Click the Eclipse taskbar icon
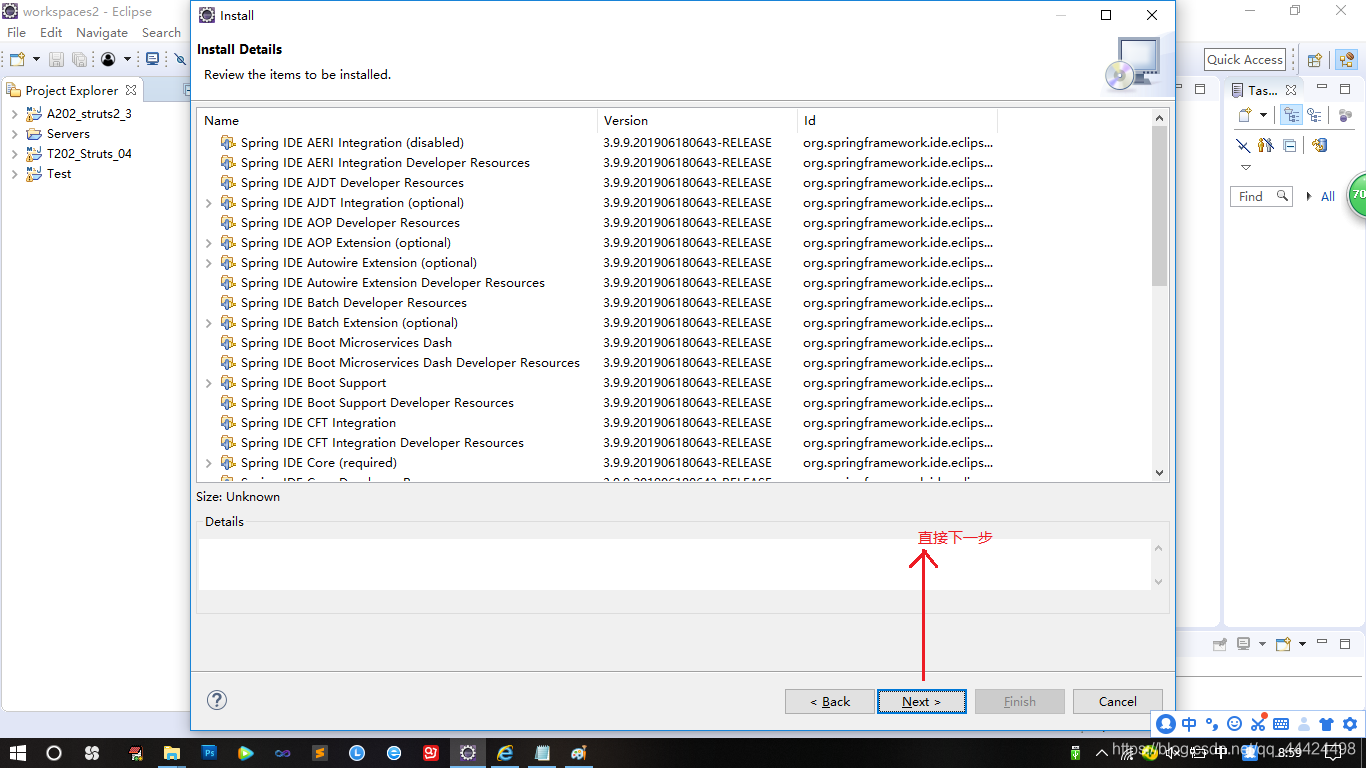The width and height of the screenshot is (1366, 768). [x=468, y=753]
